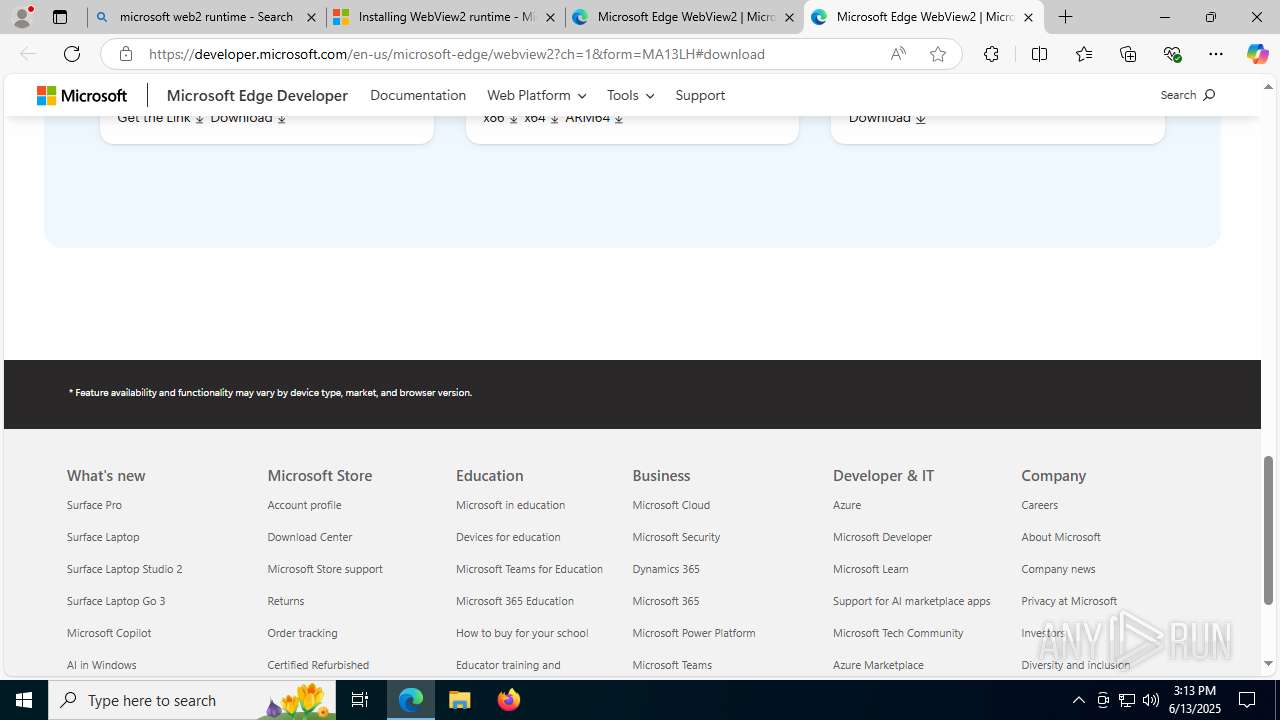
Task: Open Careers footer link
Action: point(1039,505)
